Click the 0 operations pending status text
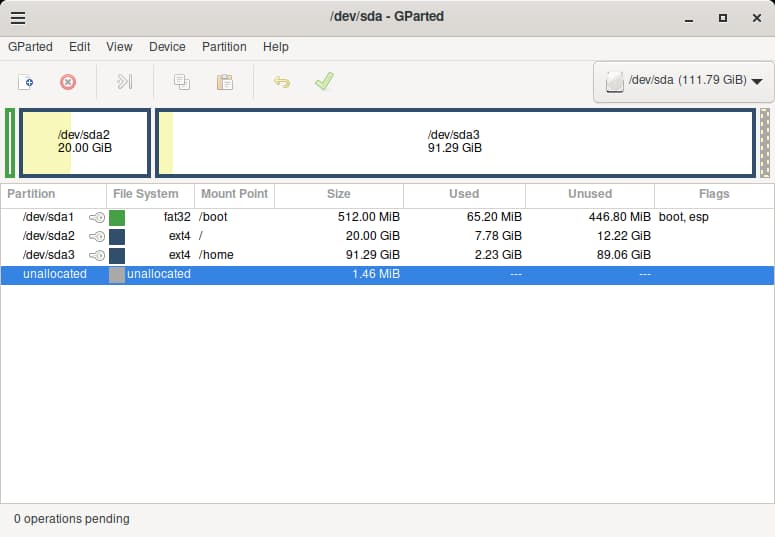Screen dimensions: 775x537 pyautogui.click(x=72, y=519)
